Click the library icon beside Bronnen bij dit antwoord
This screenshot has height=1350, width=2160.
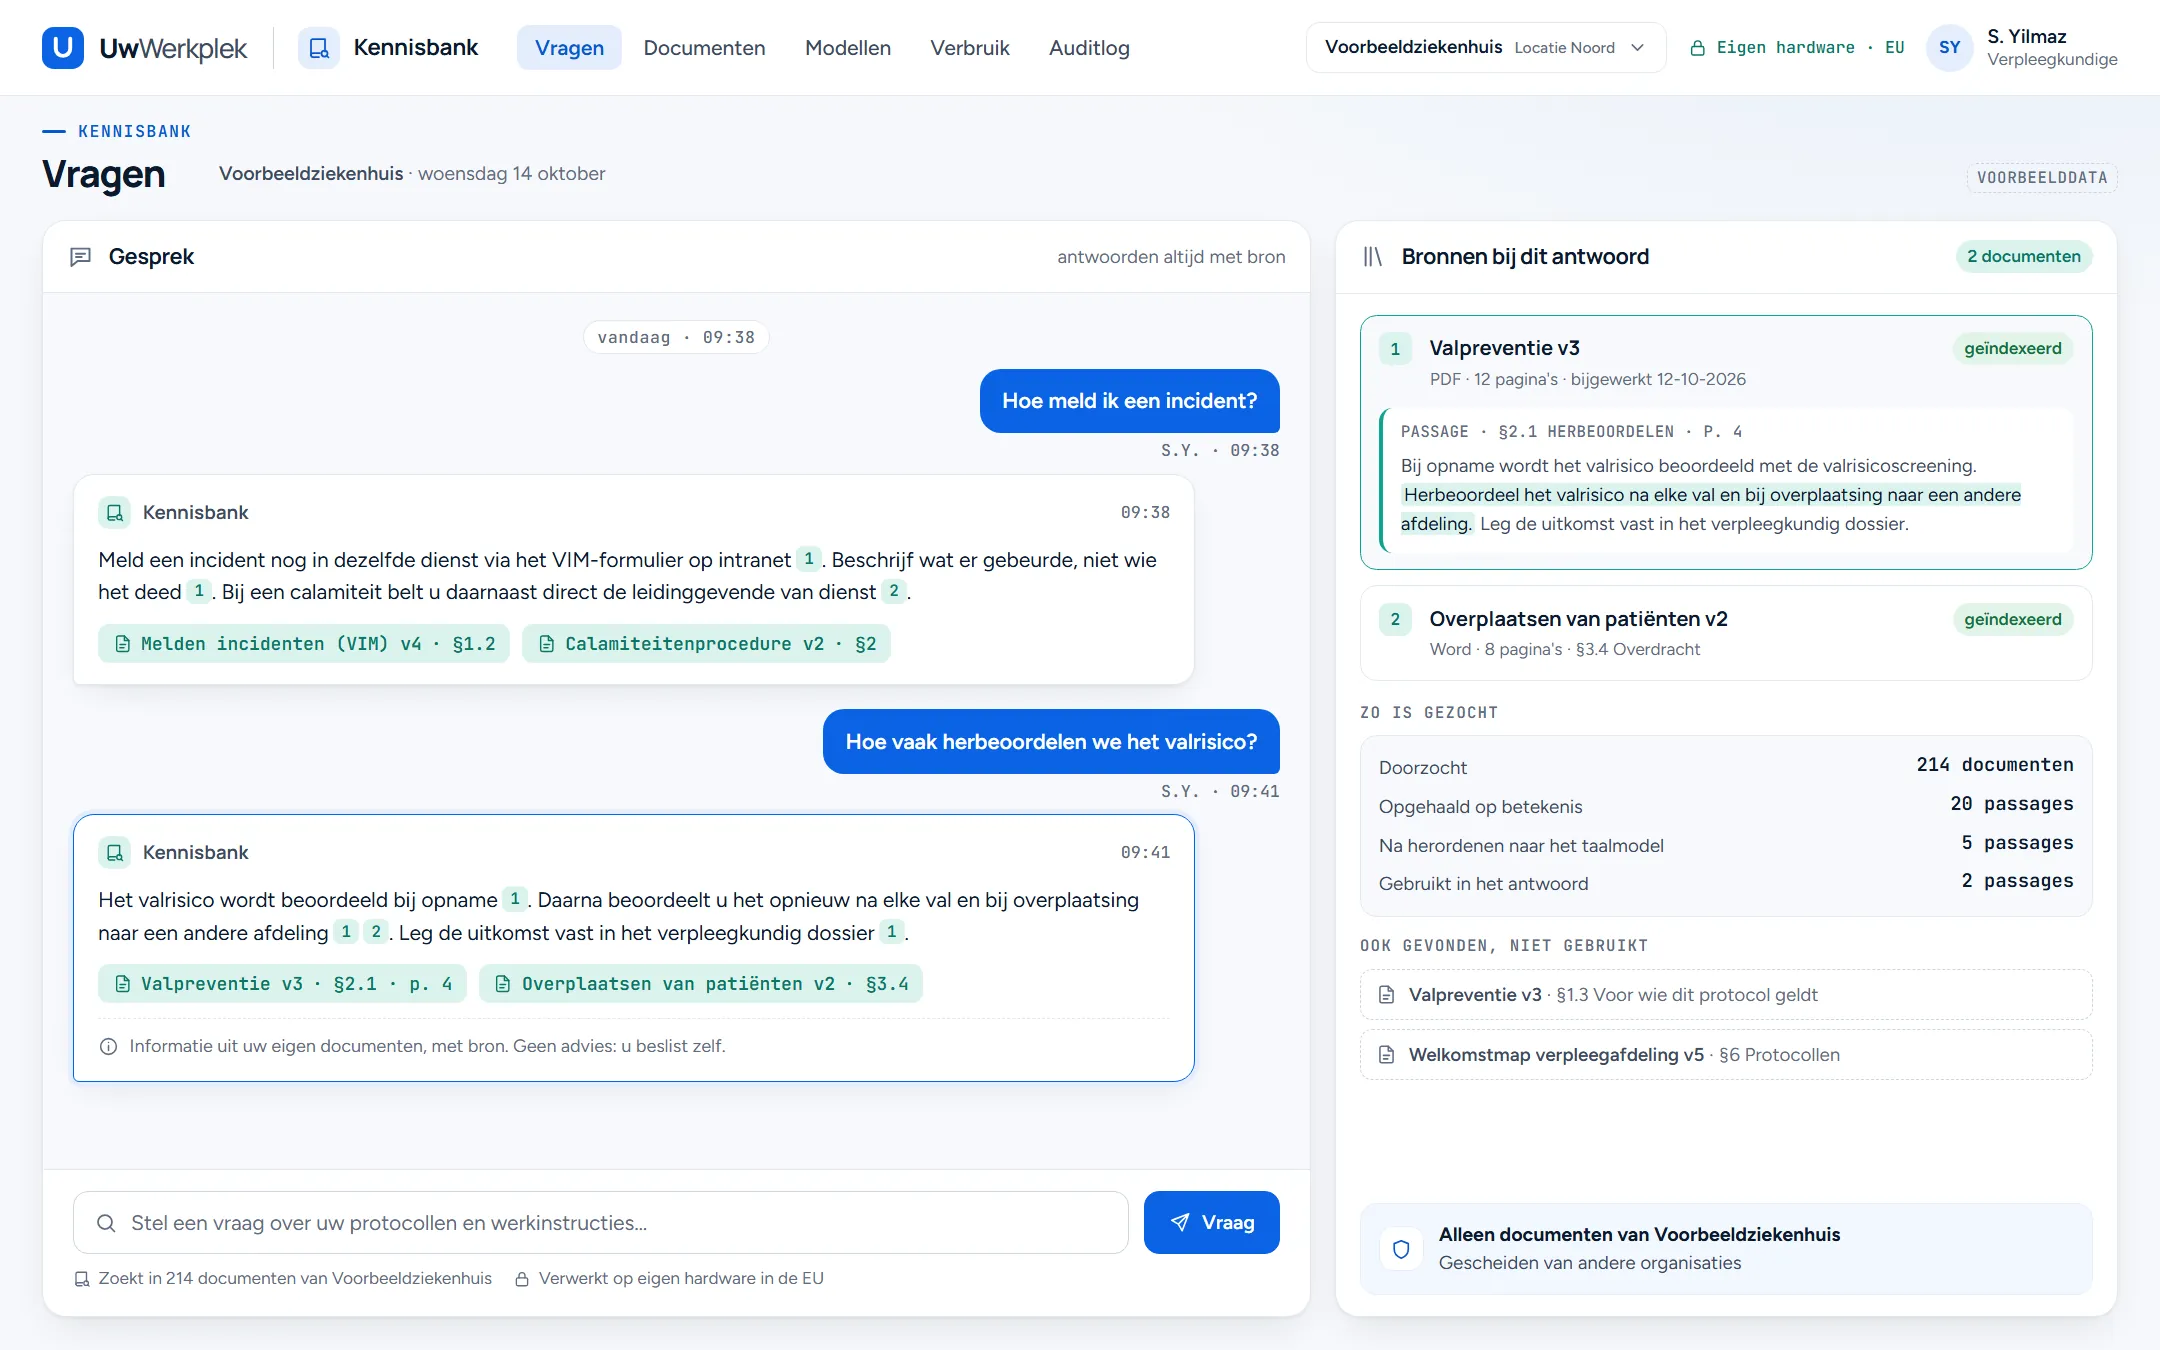point(1373,257)
